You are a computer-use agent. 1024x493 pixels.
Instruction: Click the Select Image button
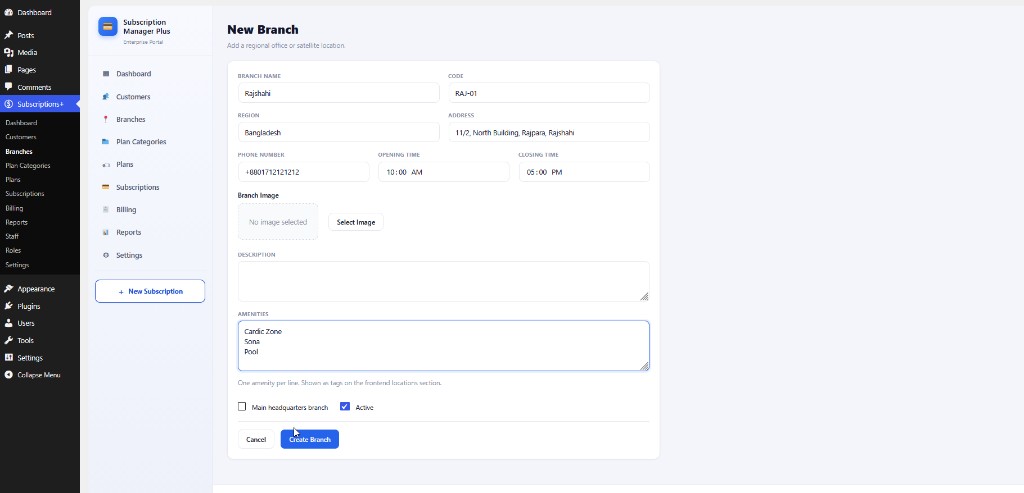tap(356, 222)
